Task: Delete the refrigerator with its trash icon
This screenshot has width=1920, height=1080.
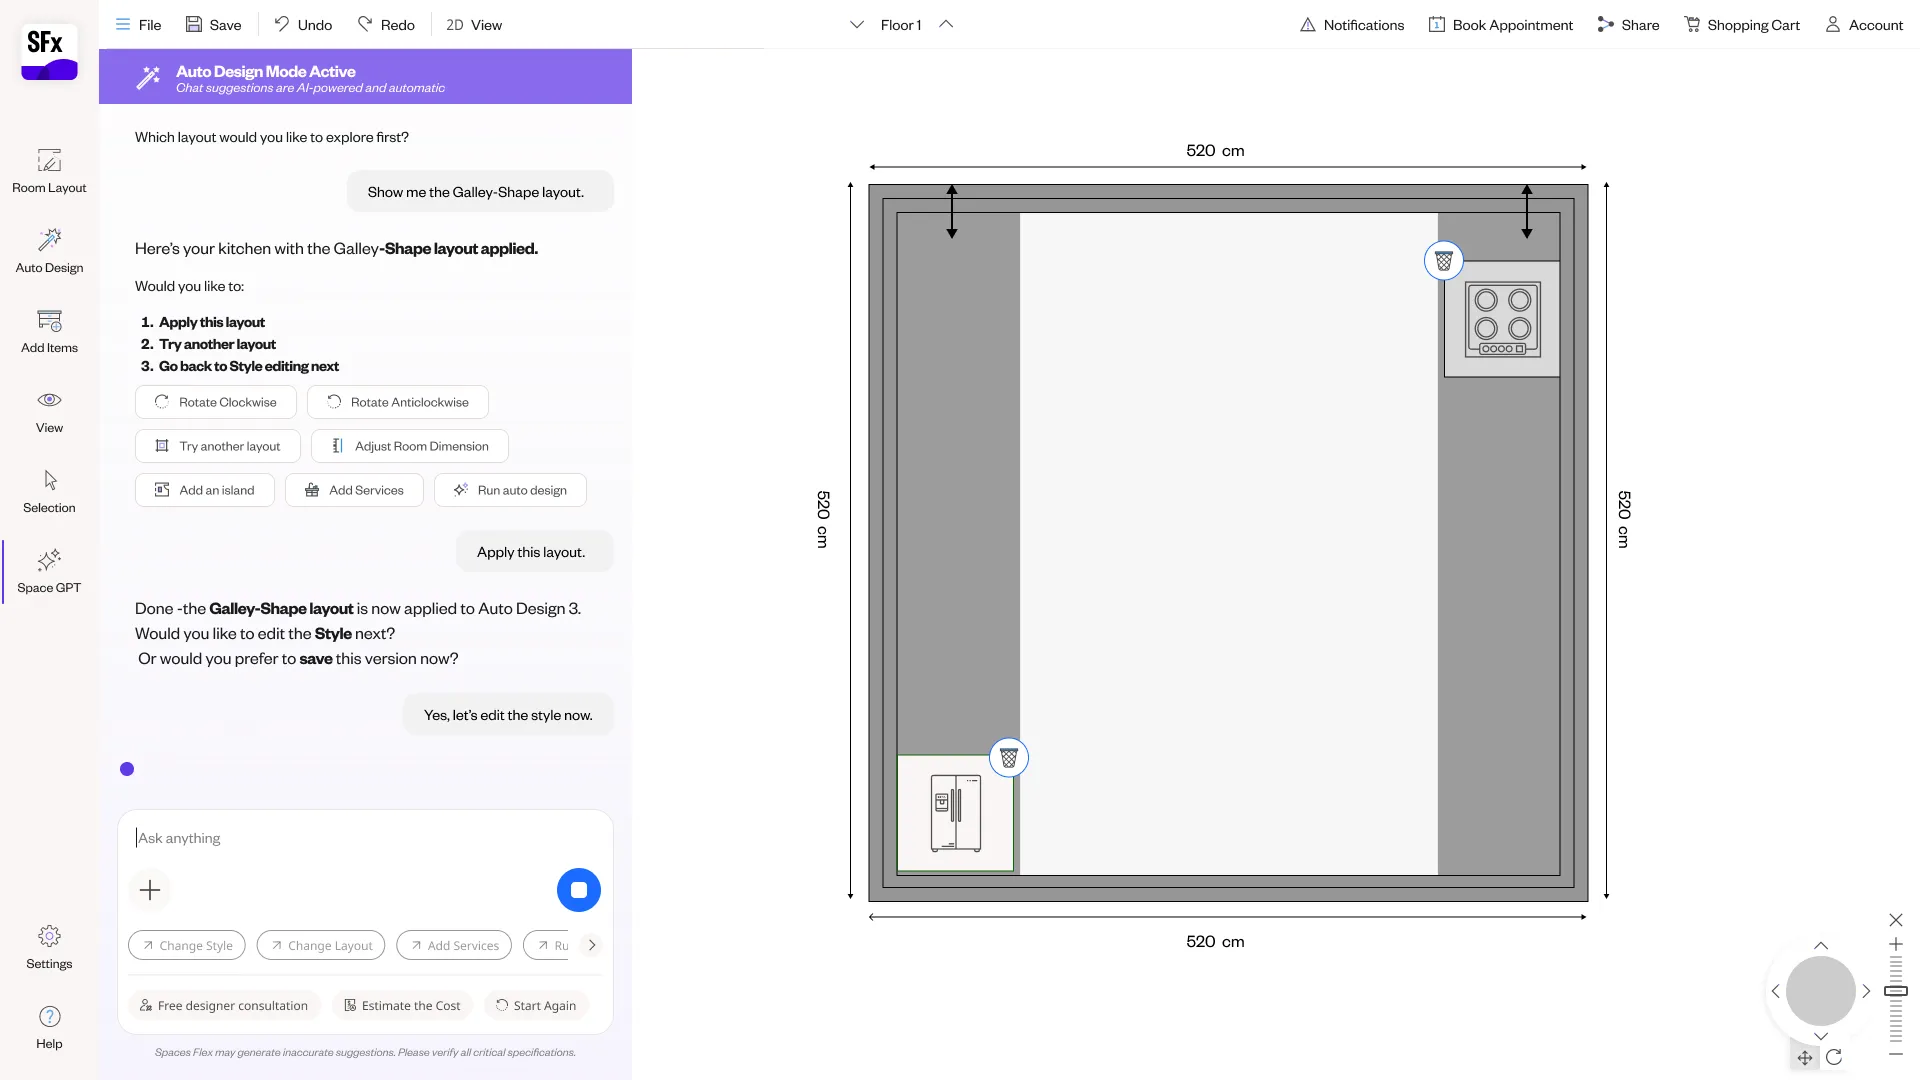Action: point(1009,758)
